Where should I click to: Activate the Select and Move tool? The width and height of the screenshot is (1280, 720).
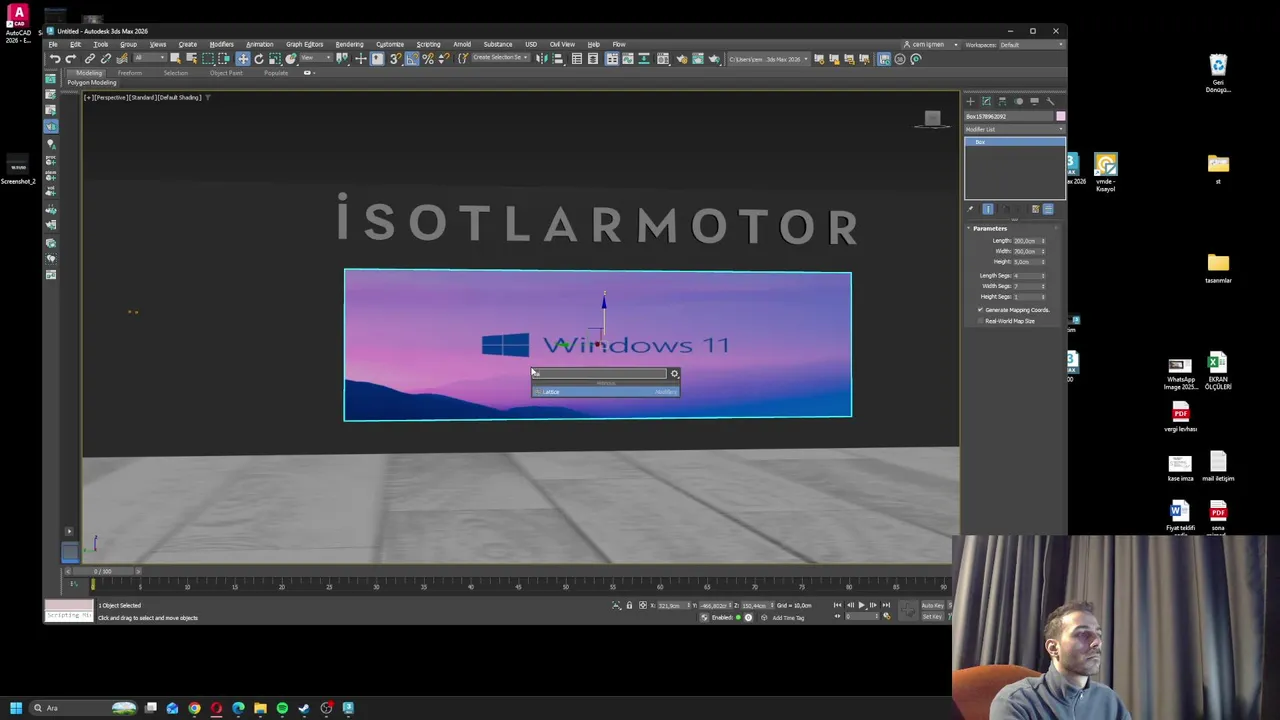tap(243, 58)
